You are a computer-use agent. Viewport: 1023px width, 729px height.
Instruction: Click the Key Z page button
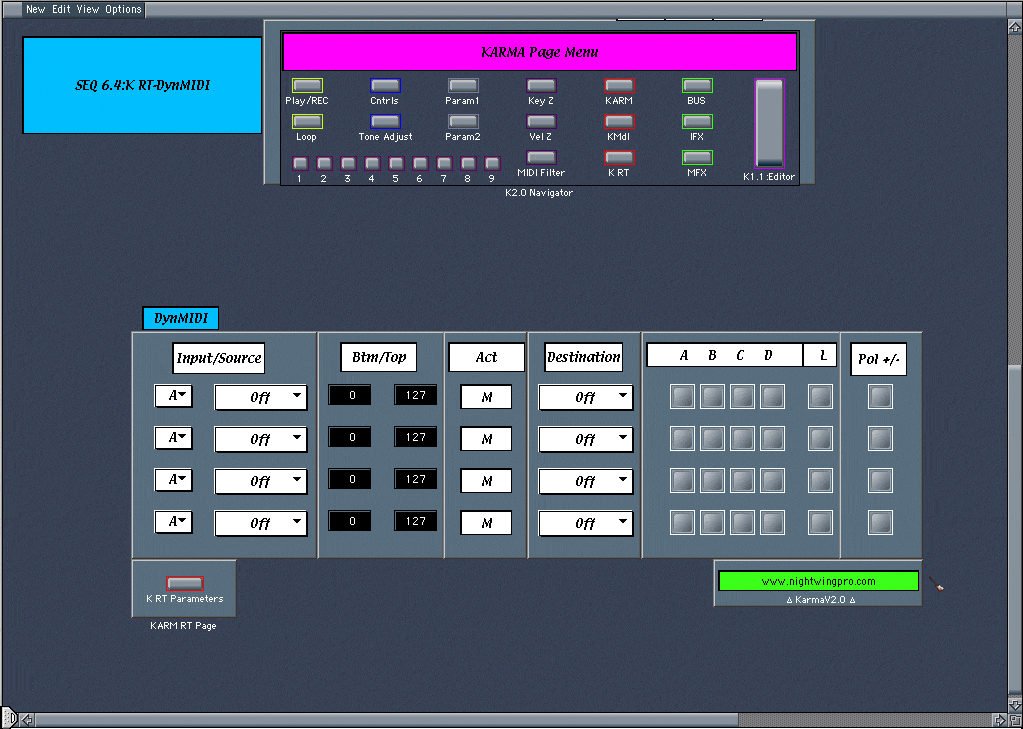click(541, 86)
